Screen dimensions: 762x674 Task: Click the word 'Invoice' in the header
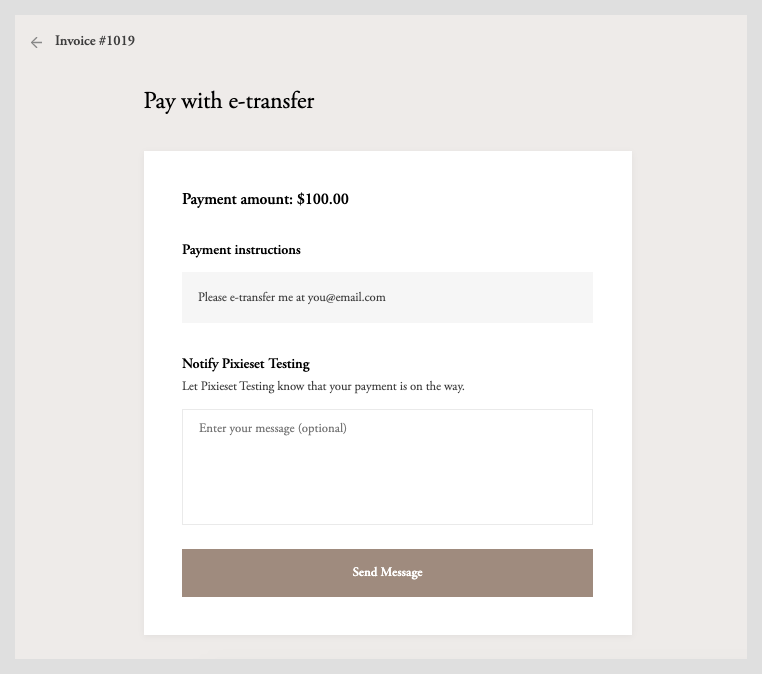[75, 41]
